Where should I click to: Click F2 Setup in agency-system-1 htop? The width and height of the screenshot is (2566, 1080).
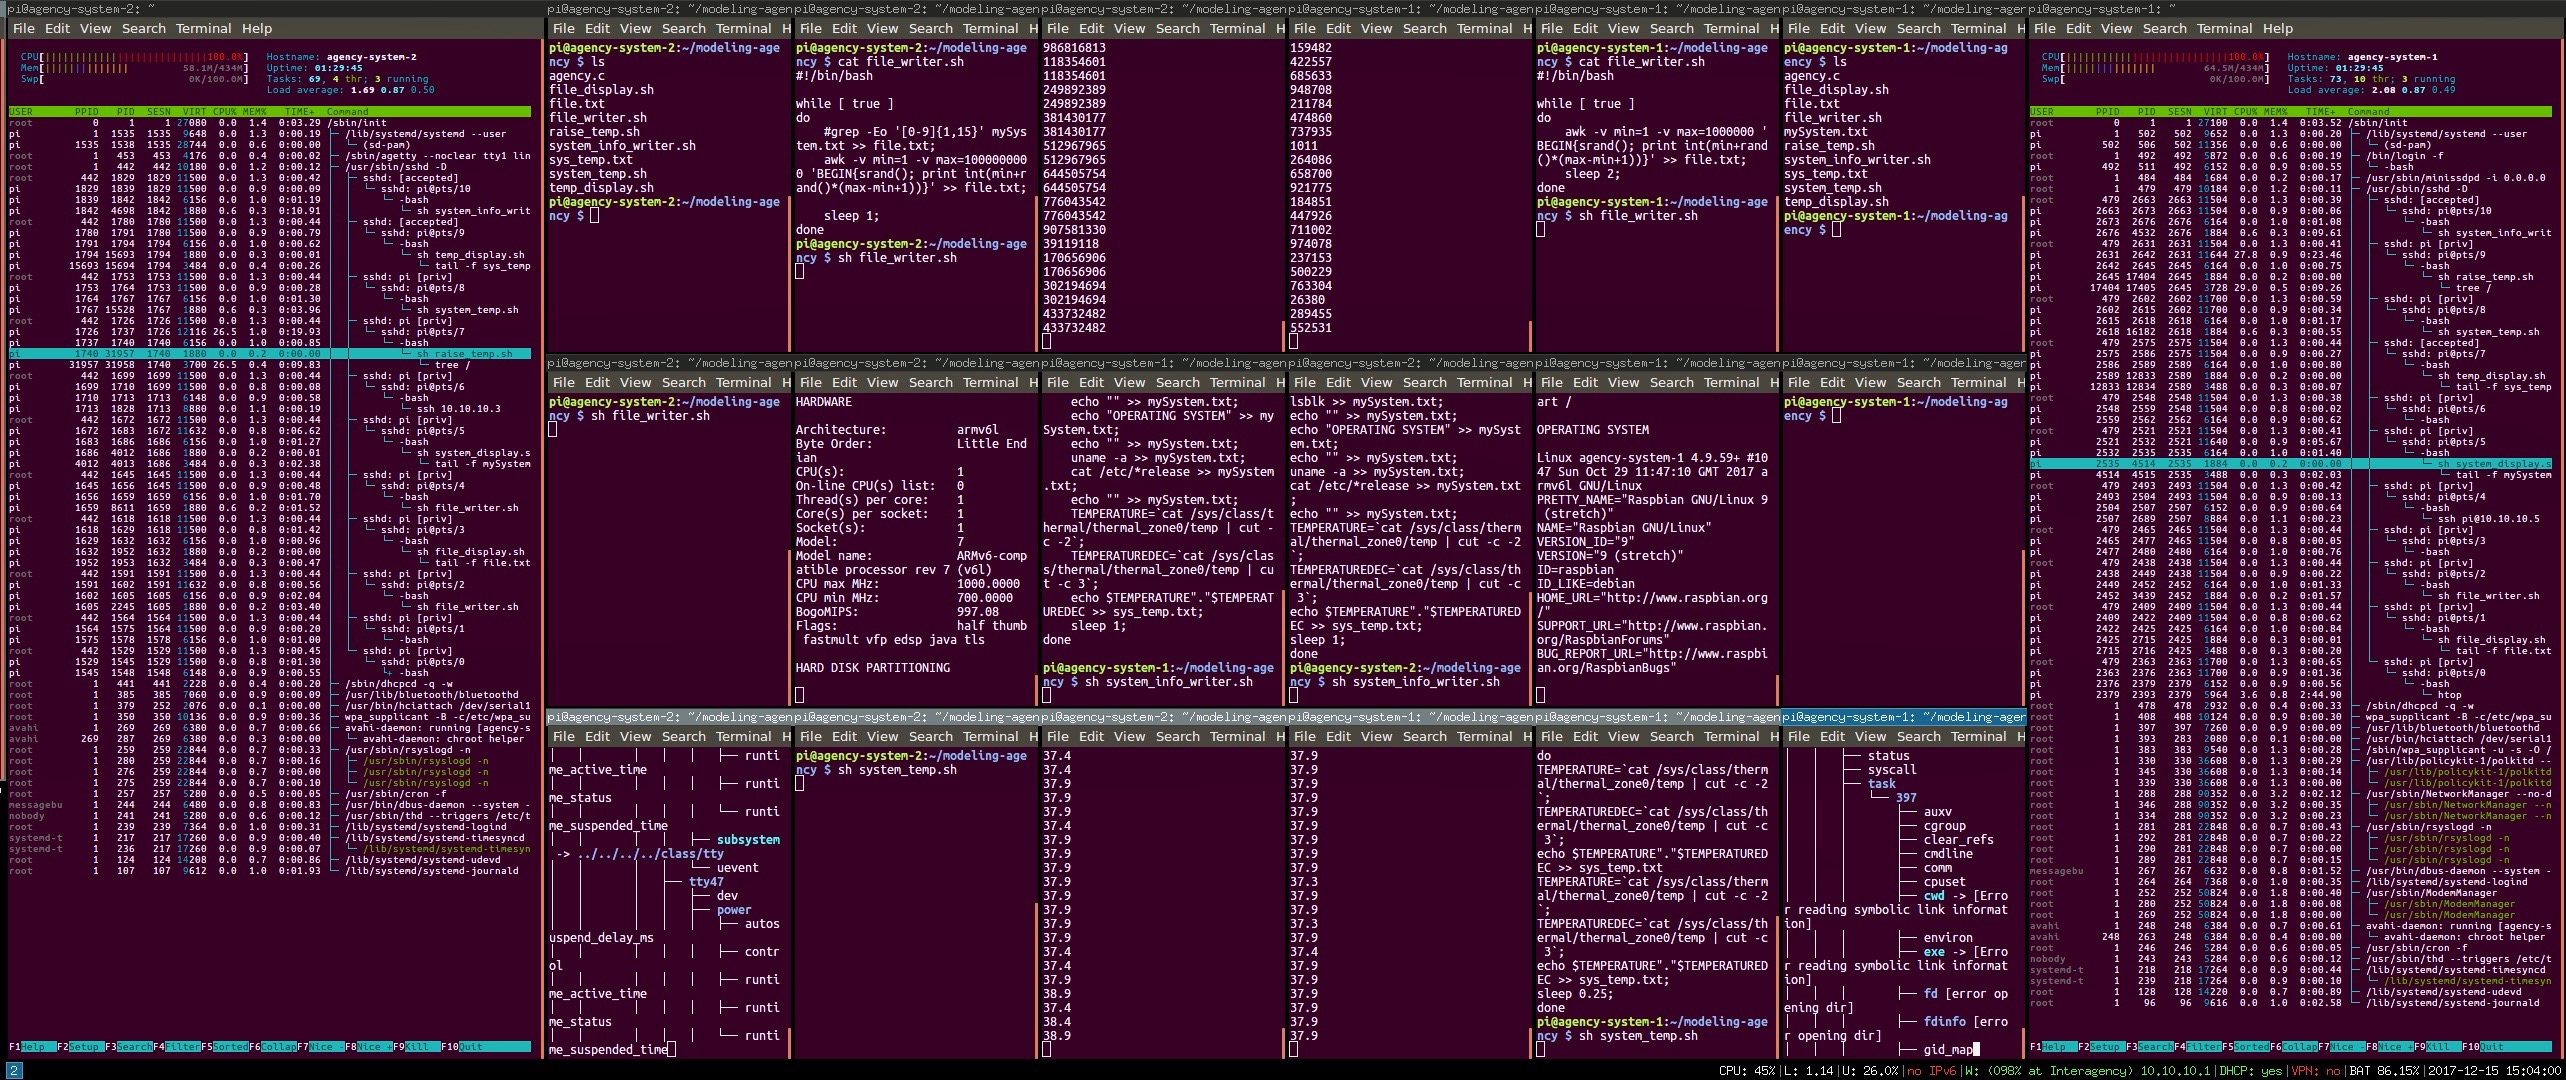click(2102, 1047)
